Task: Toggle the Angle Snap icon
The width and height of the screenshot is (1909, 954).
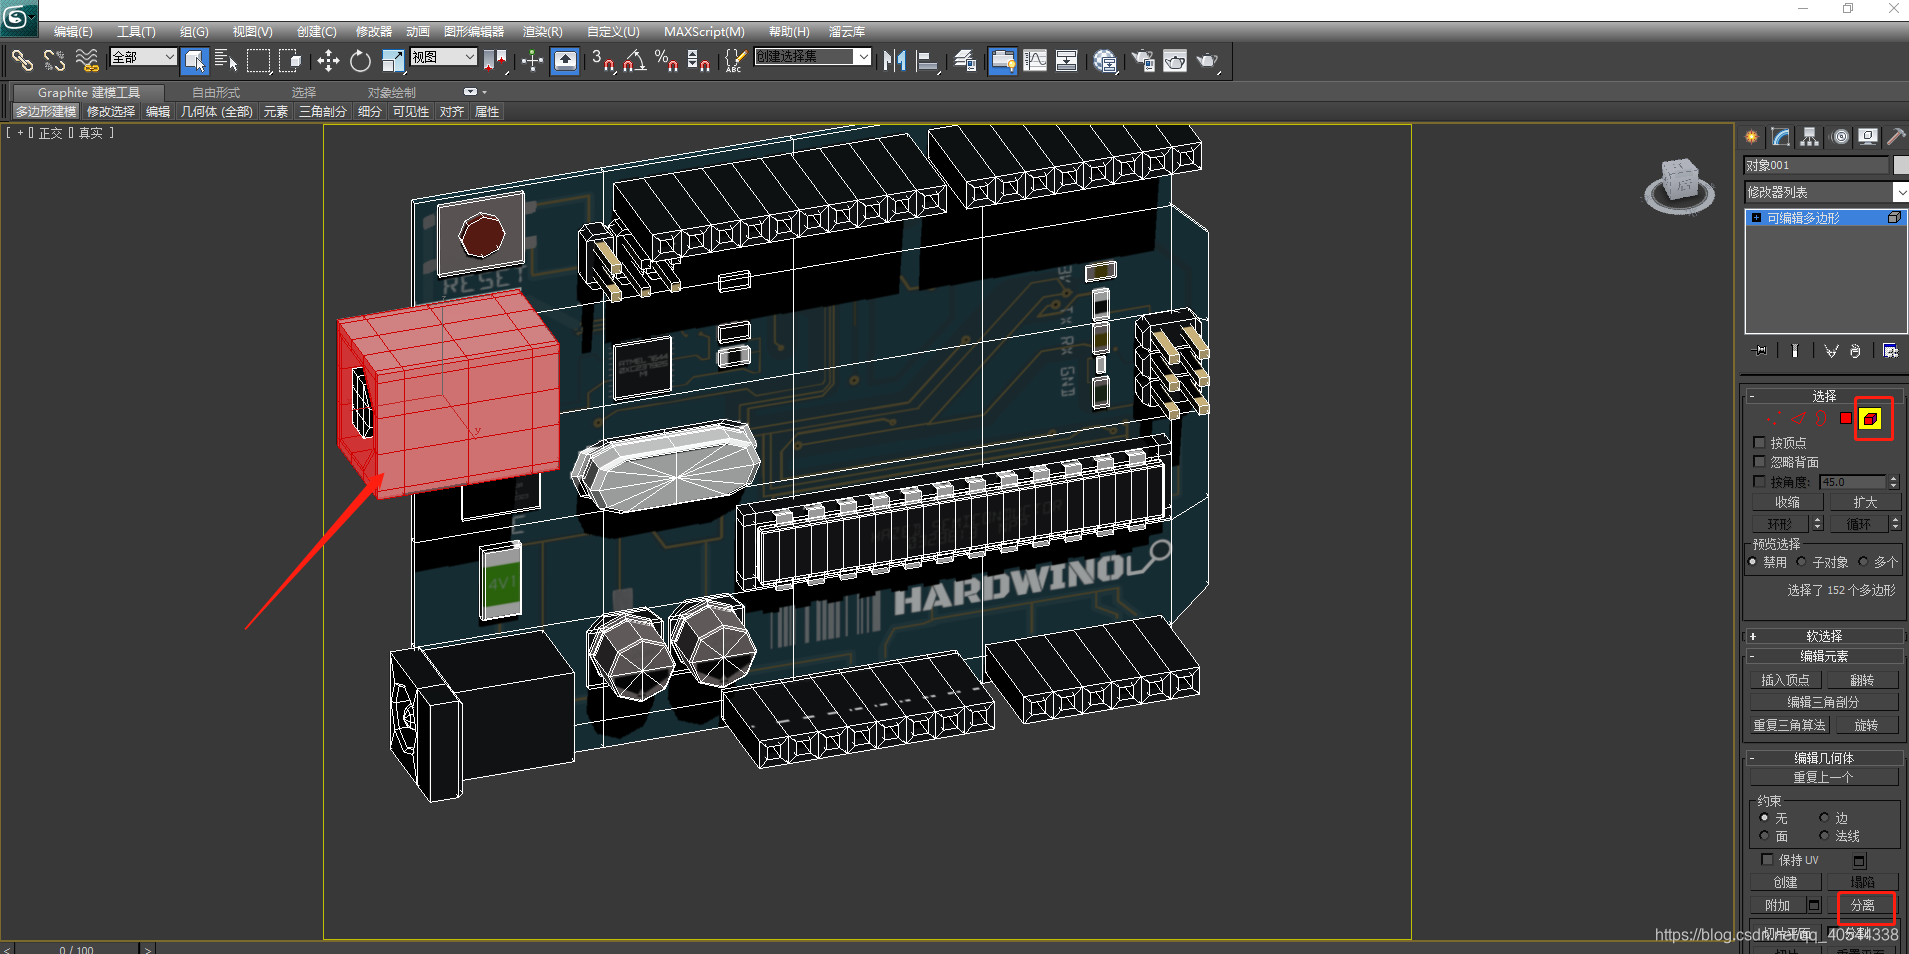Action: (x=634, y=61)
